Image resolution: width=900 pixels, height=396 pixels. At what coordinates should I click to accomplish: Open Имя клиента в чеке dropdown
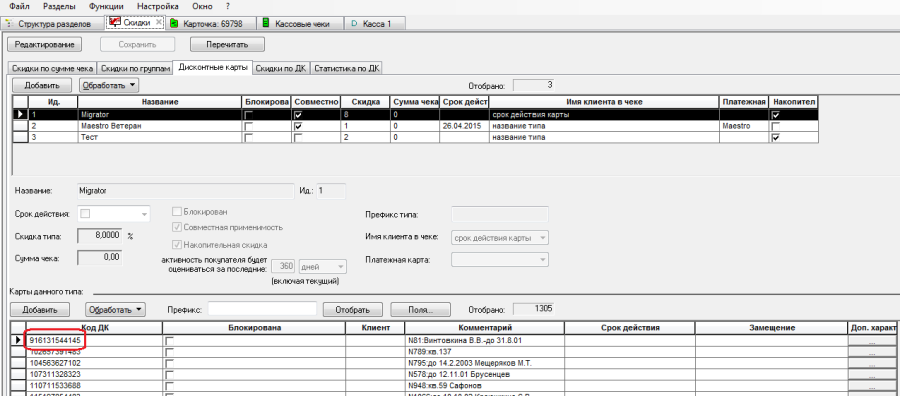pyautogui.click(x=543, y=238)
